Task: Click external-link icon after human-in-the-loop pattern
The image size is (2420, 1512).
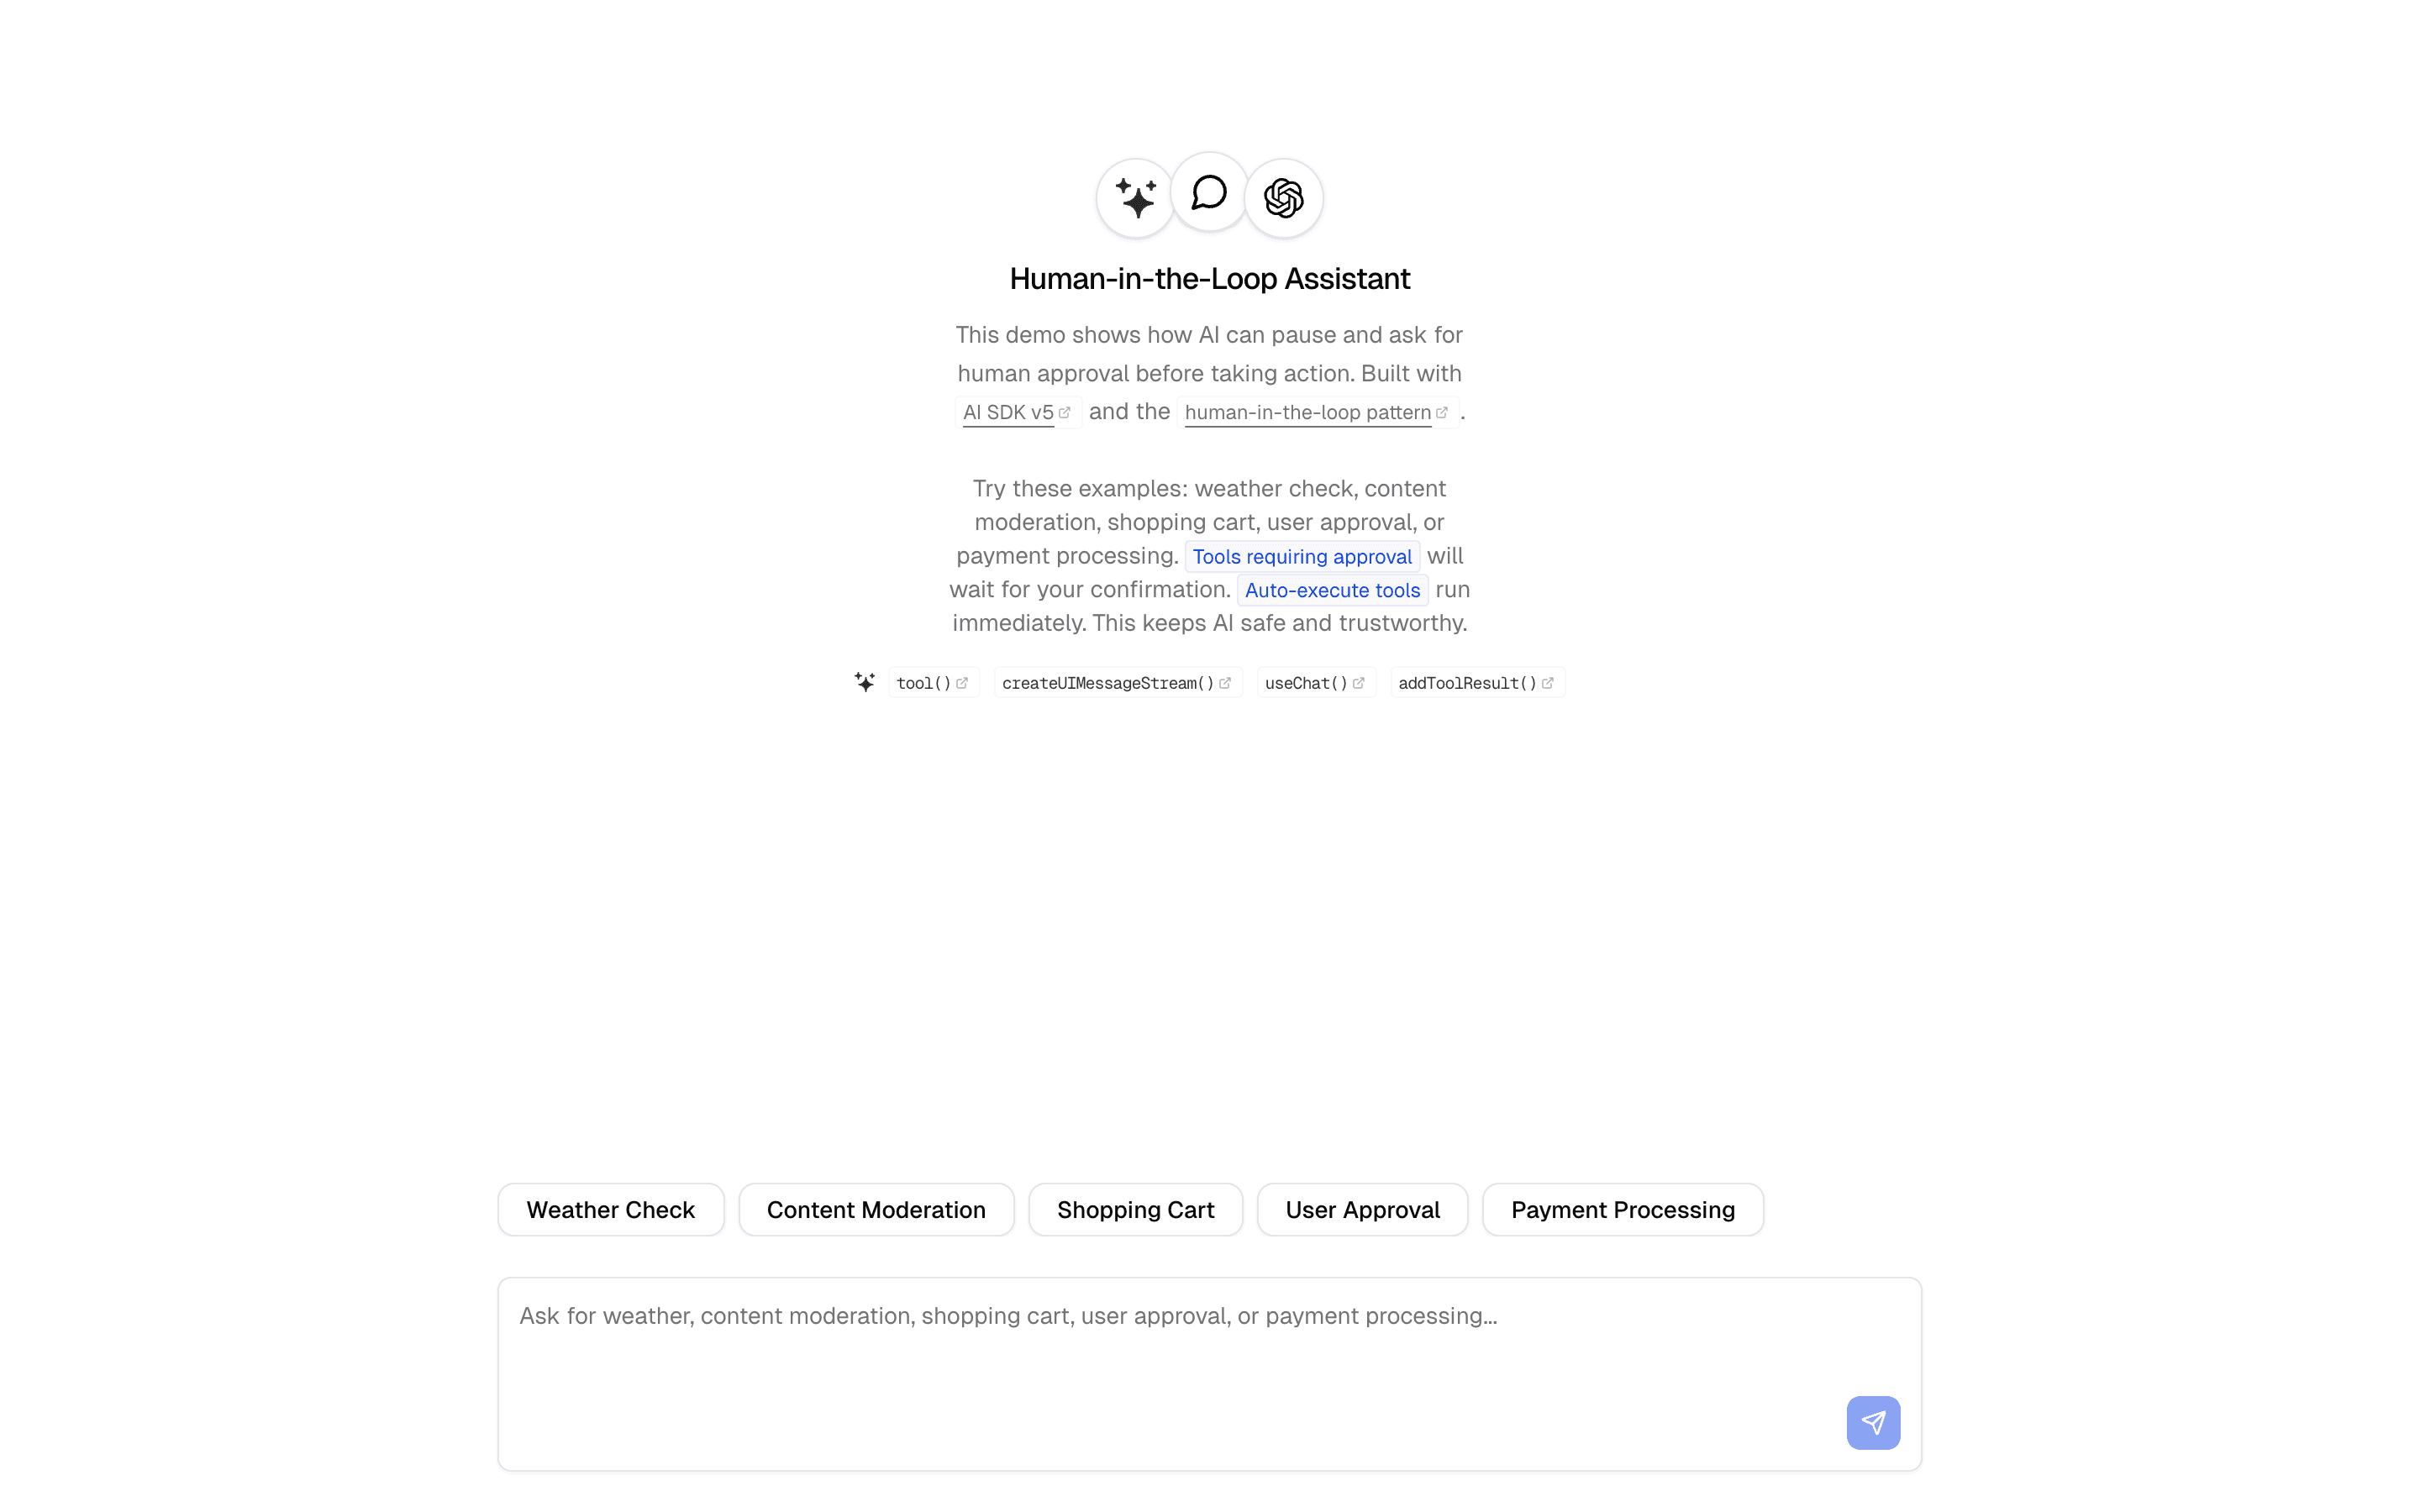Action: [1442, 412]
